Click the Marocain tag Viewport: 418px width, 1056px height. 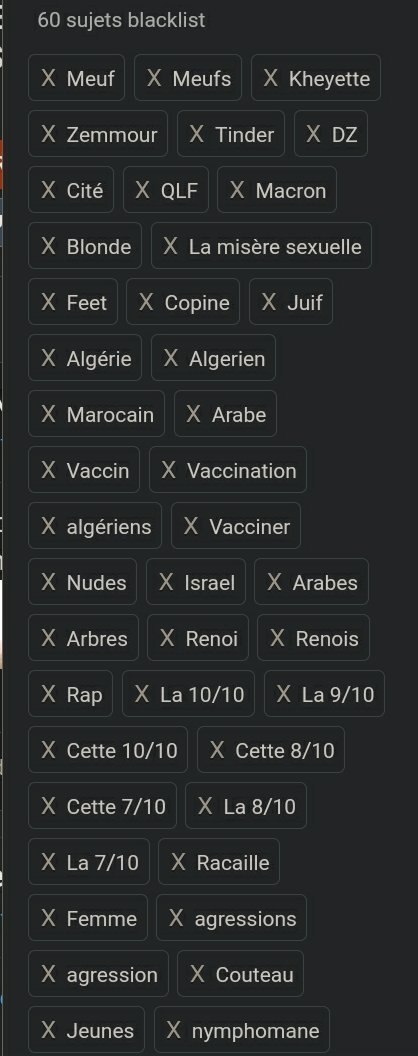point(96,414)
